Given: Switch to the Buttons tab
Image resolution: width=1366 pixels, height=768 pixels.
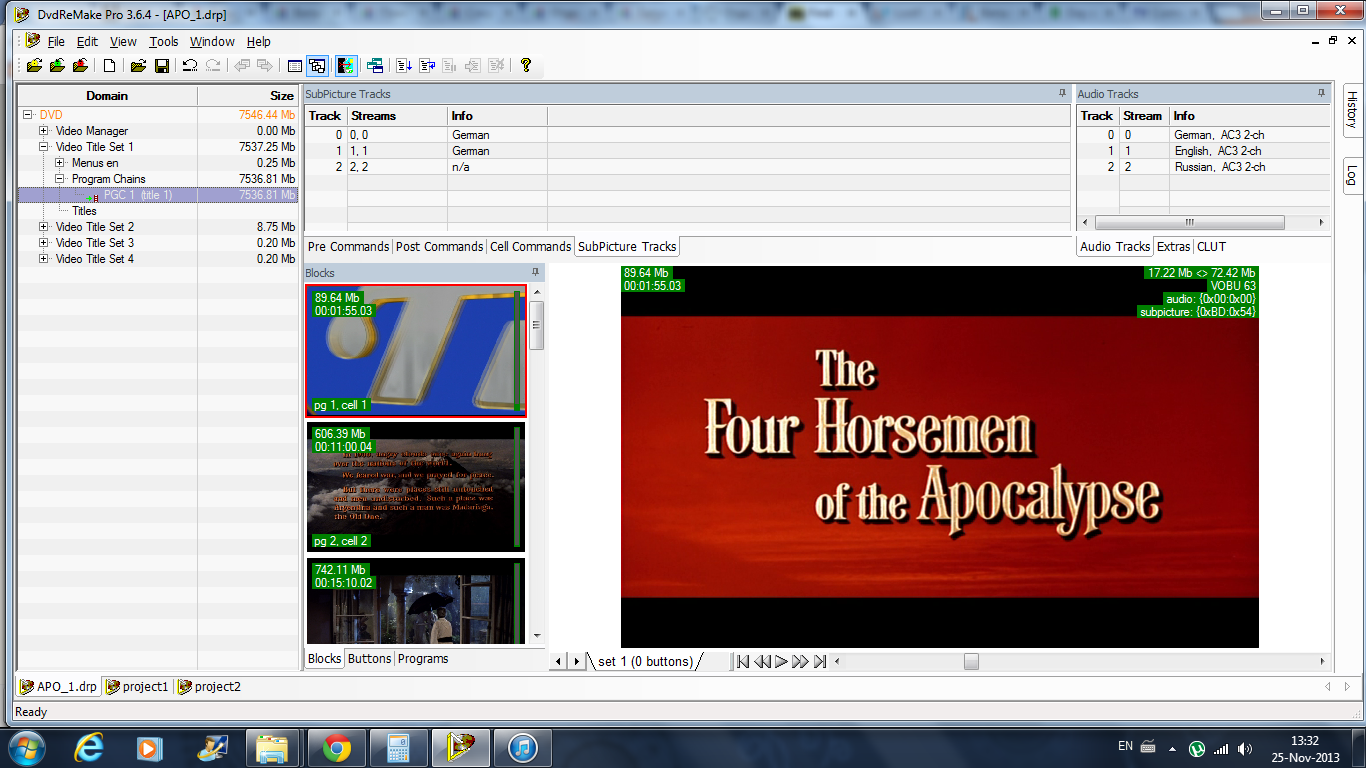Looking at the screenshot, I should click(x=369, y=658).
